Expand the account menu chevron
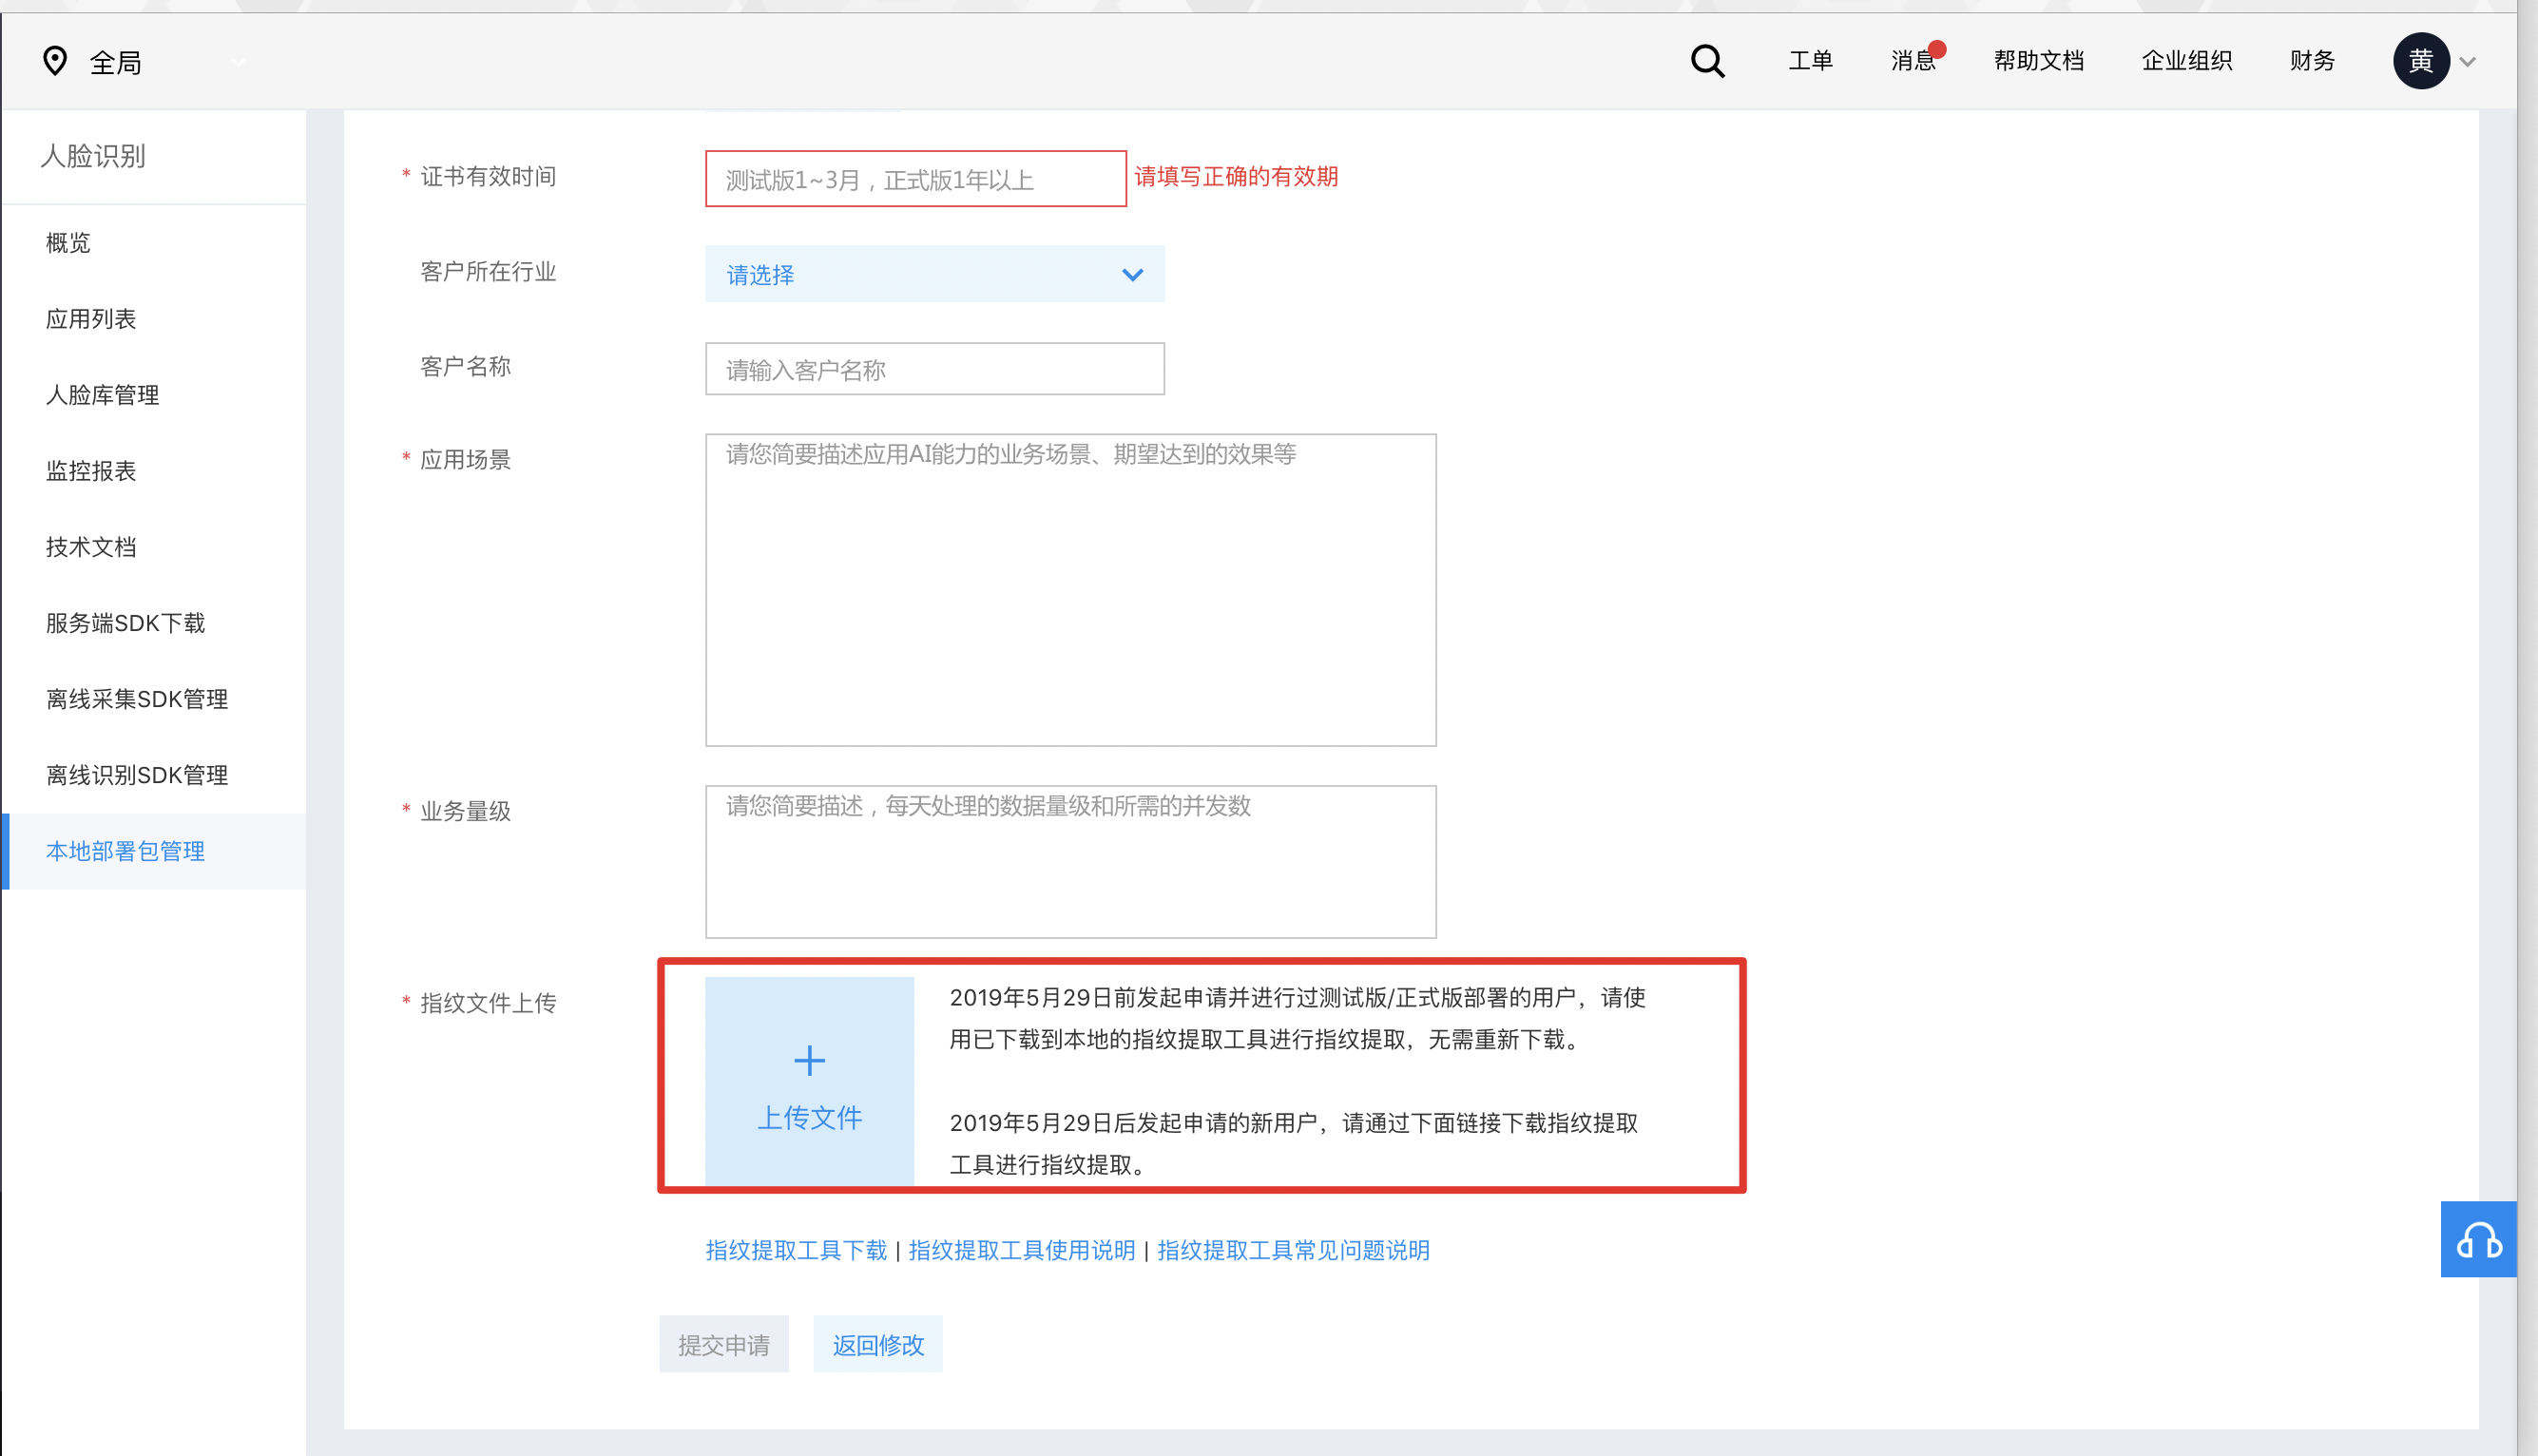 [2468, 62]
